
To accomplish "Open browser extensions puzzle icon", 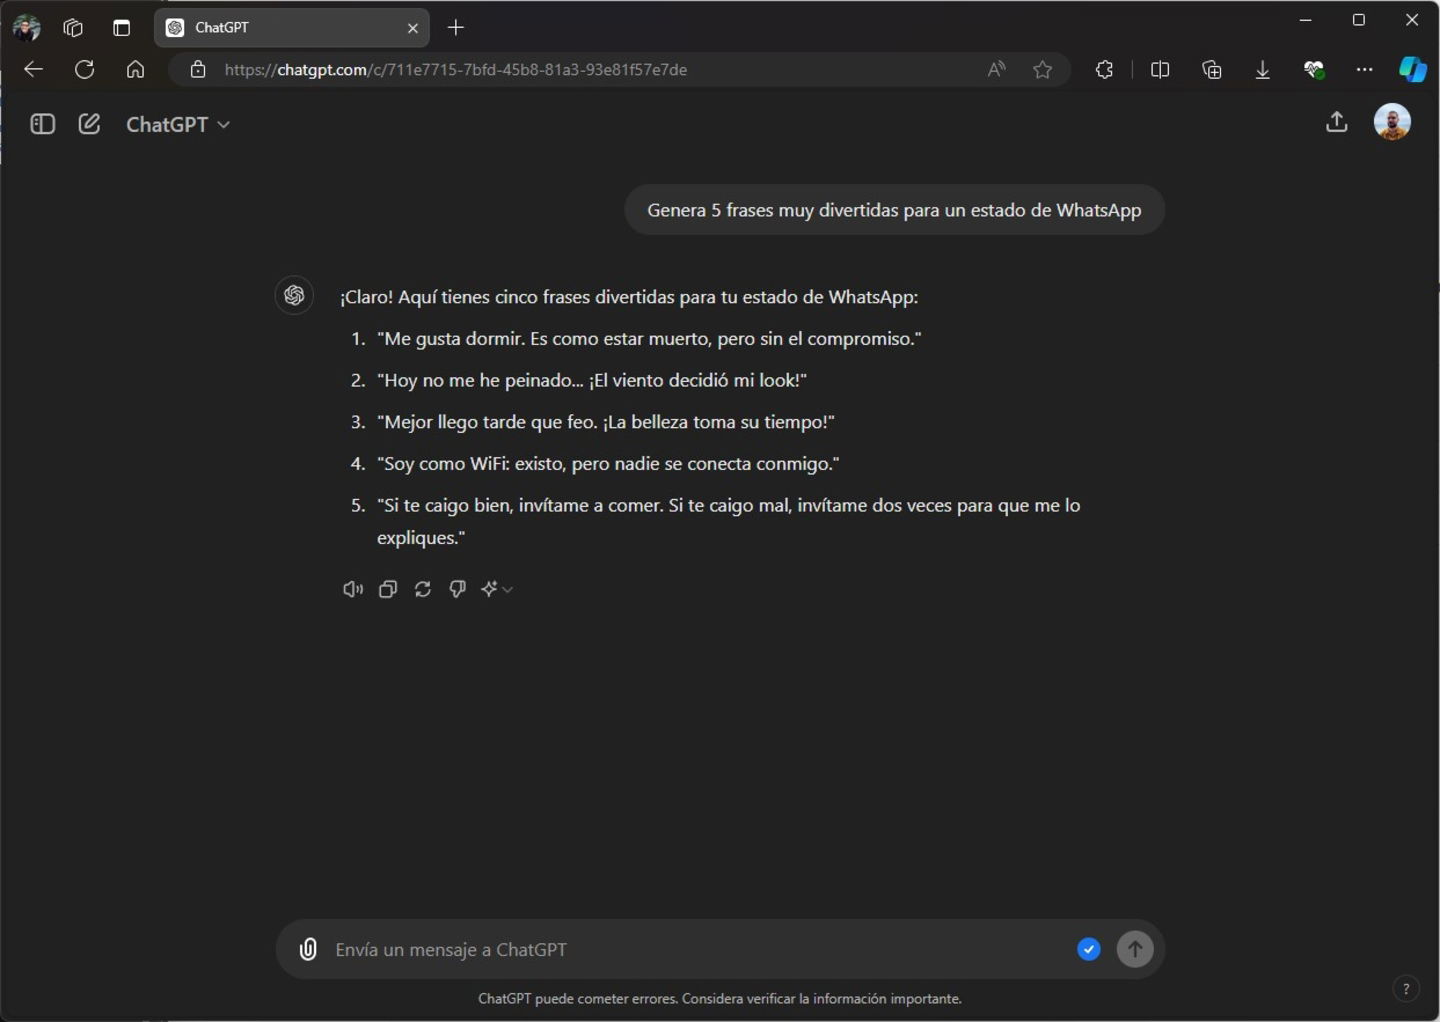I will click(x=1104, y=69).
